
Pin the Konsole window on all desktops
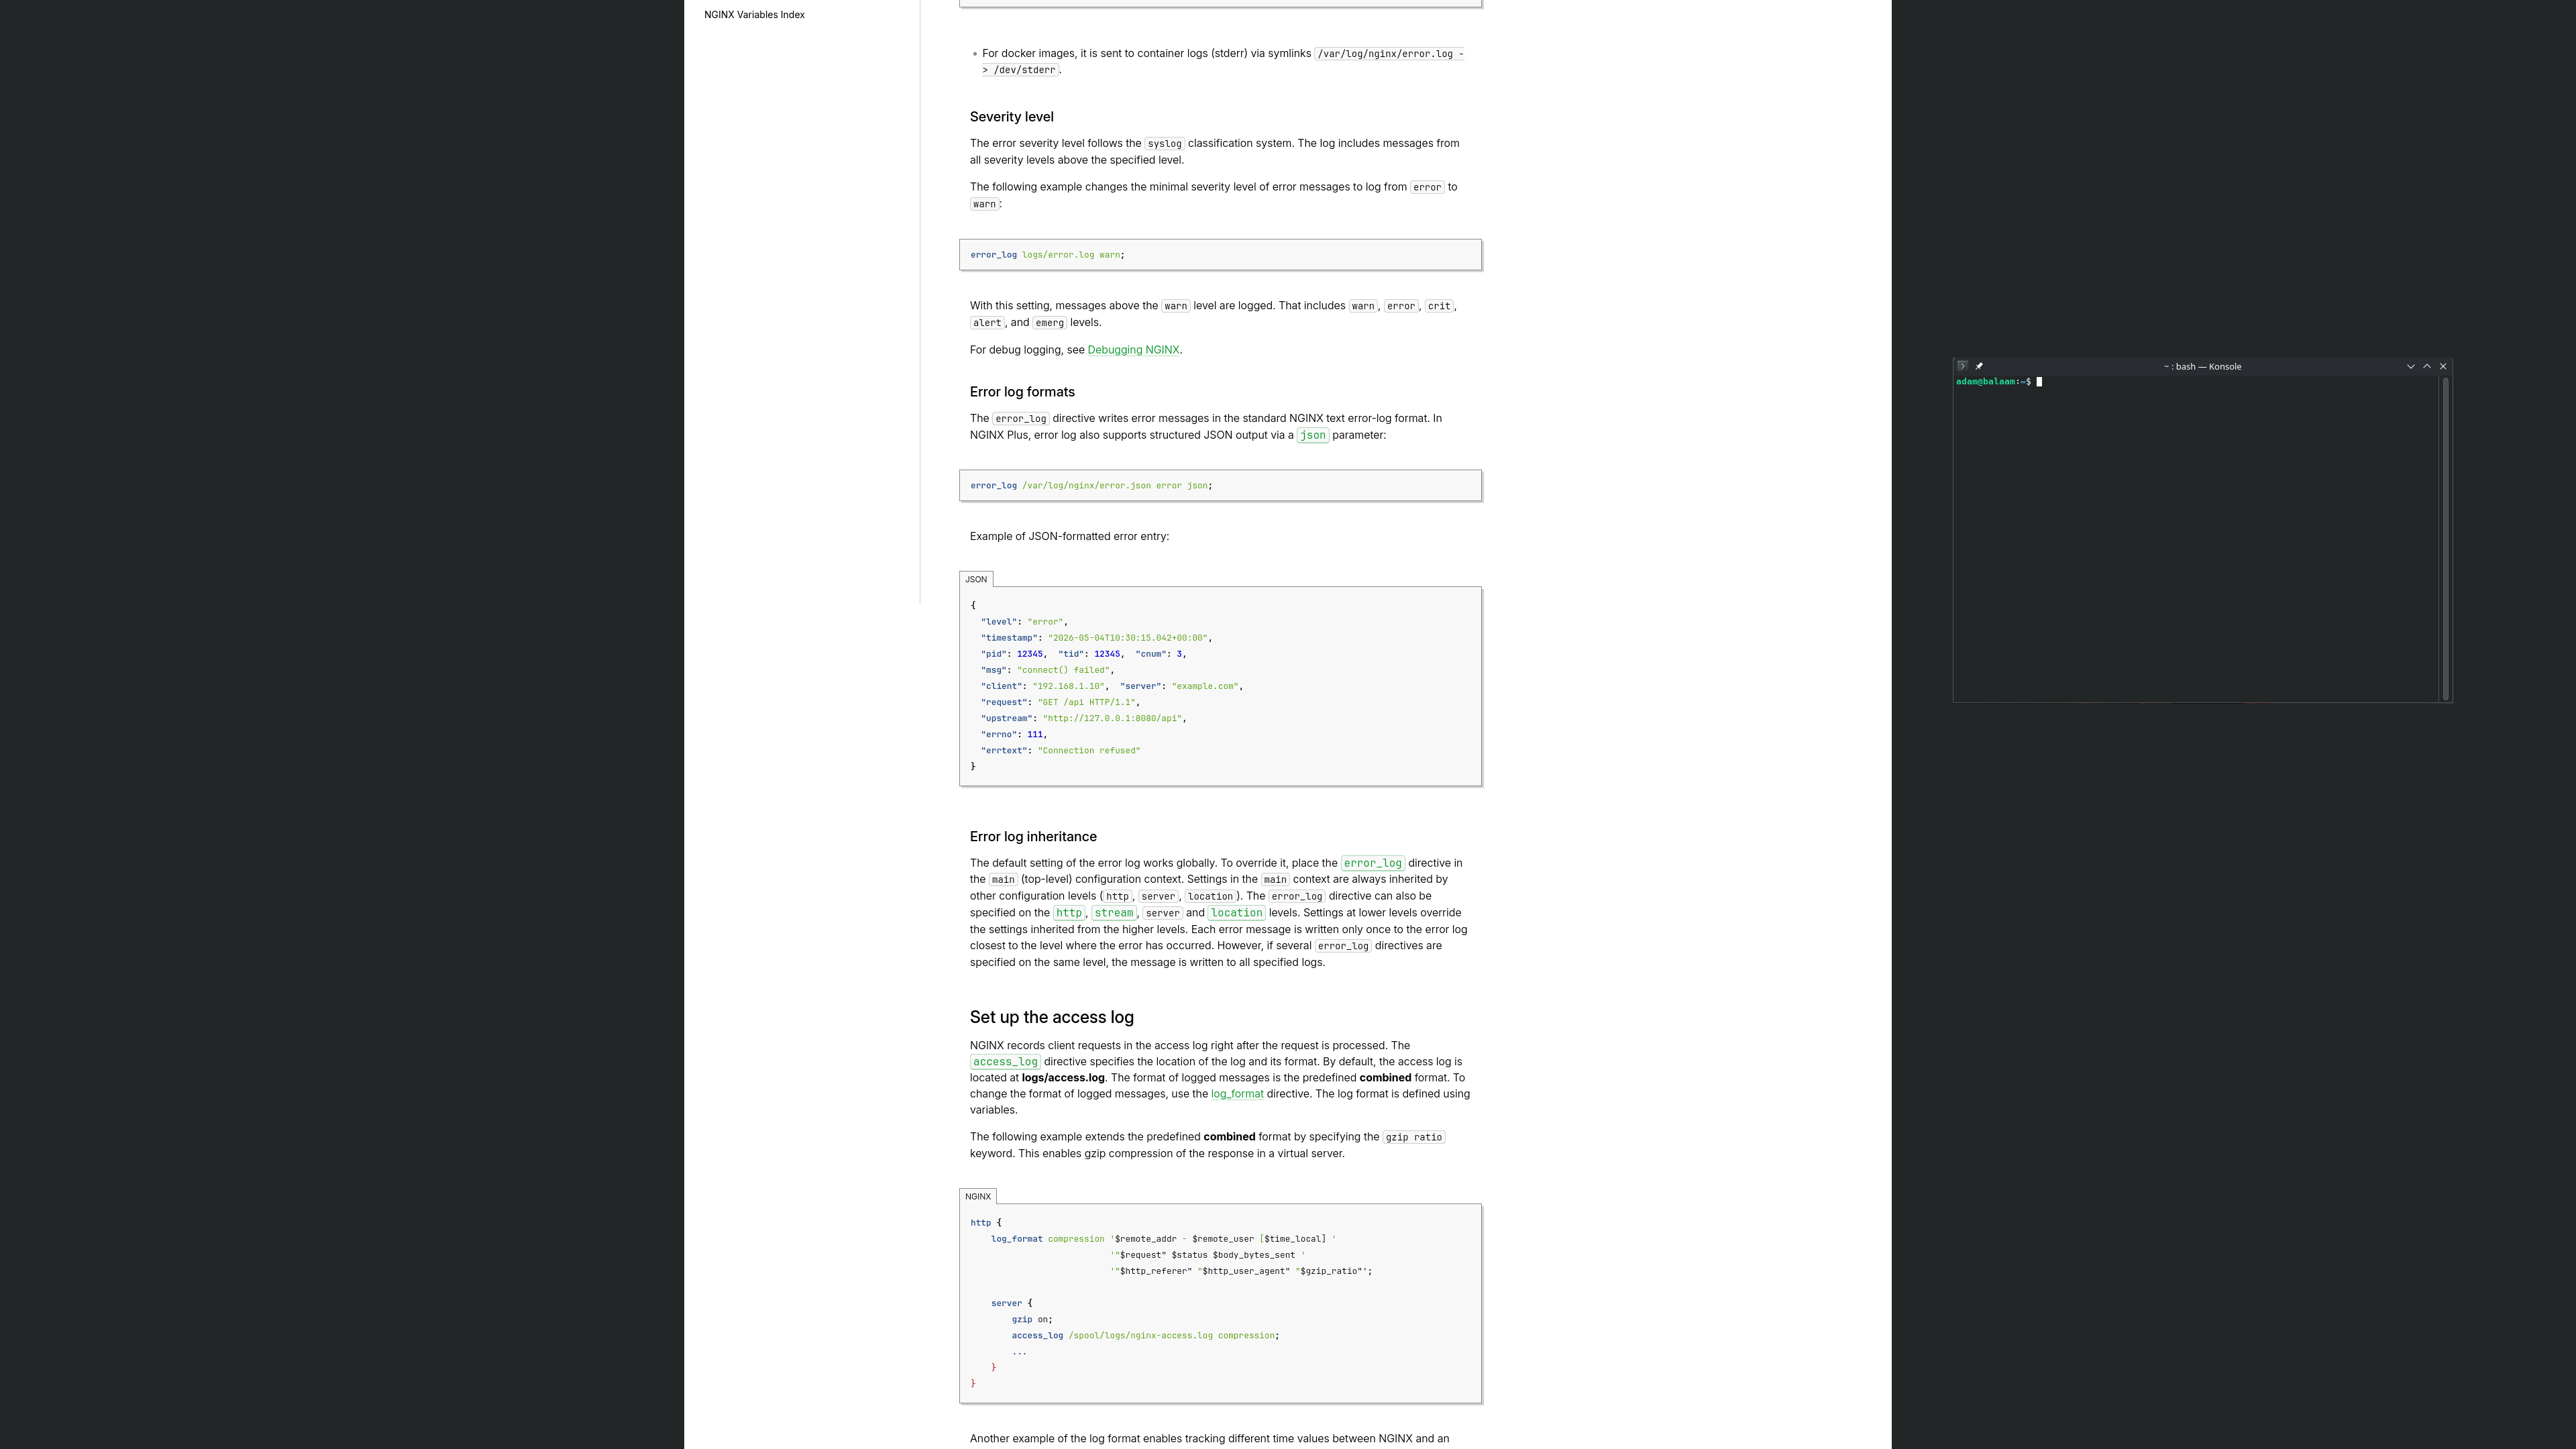[1979, 366]
